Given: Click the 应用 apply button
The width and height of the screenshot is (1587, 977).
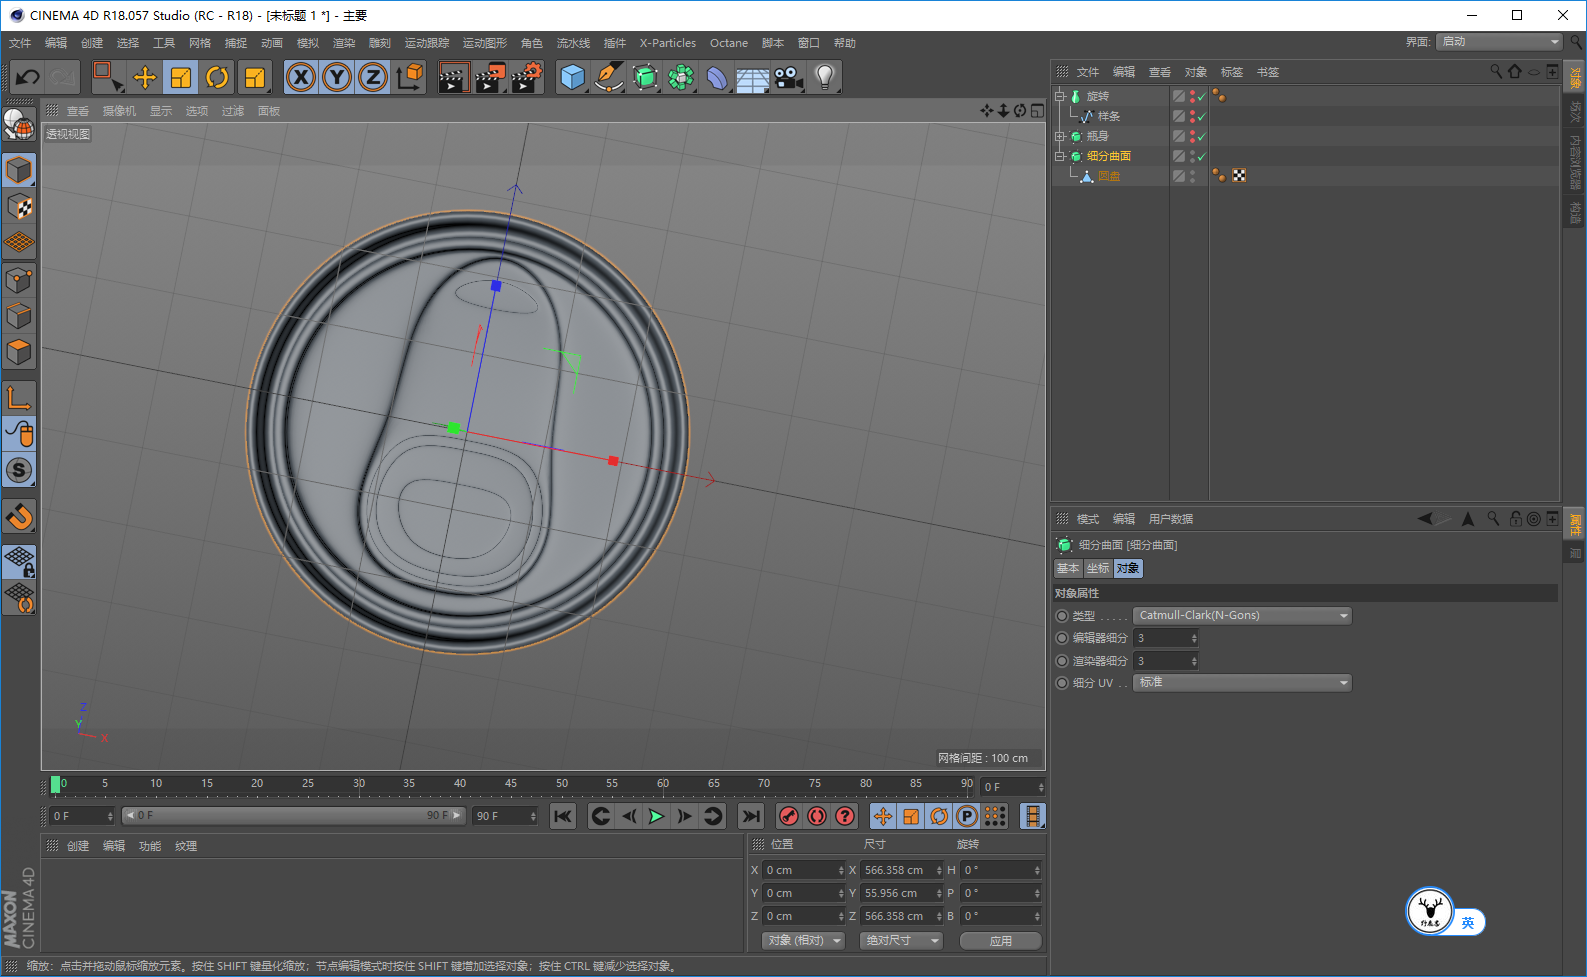Looking at the screenshot, I should [x=1000, y=941].
